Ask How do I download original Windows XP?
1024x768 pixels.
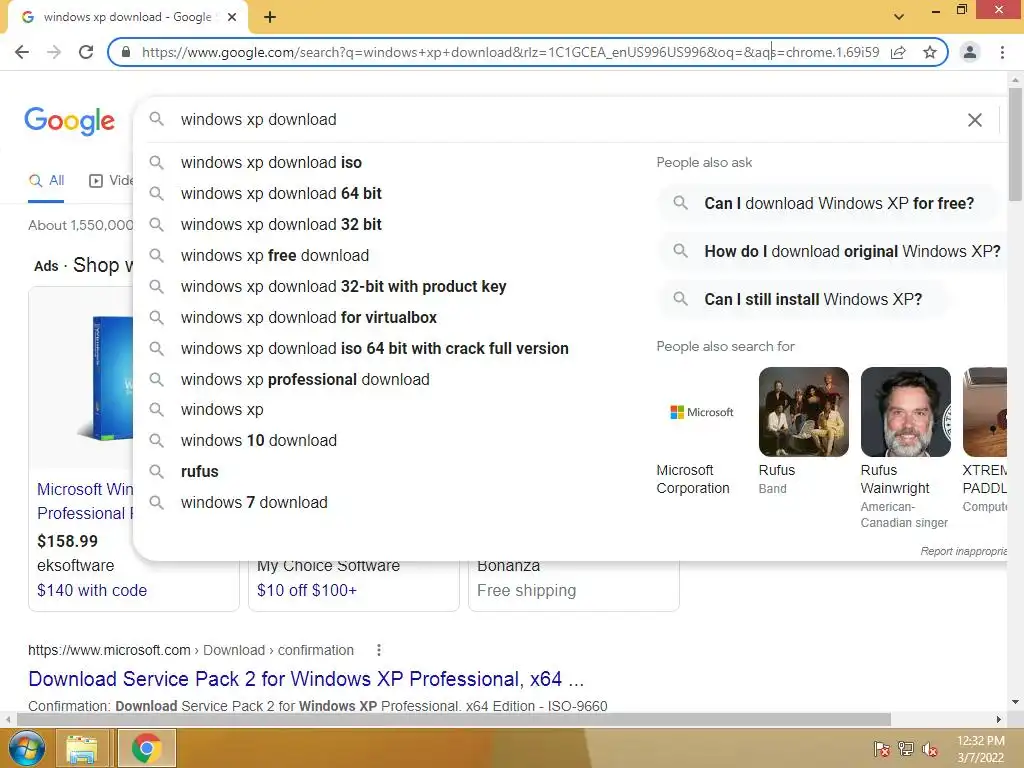tap(834, 251)
